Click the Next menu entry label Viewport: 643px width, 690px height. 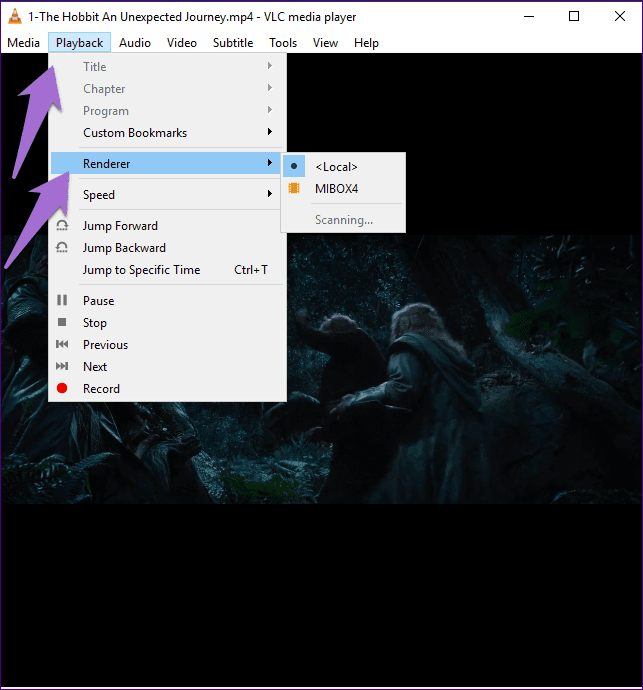95,367
